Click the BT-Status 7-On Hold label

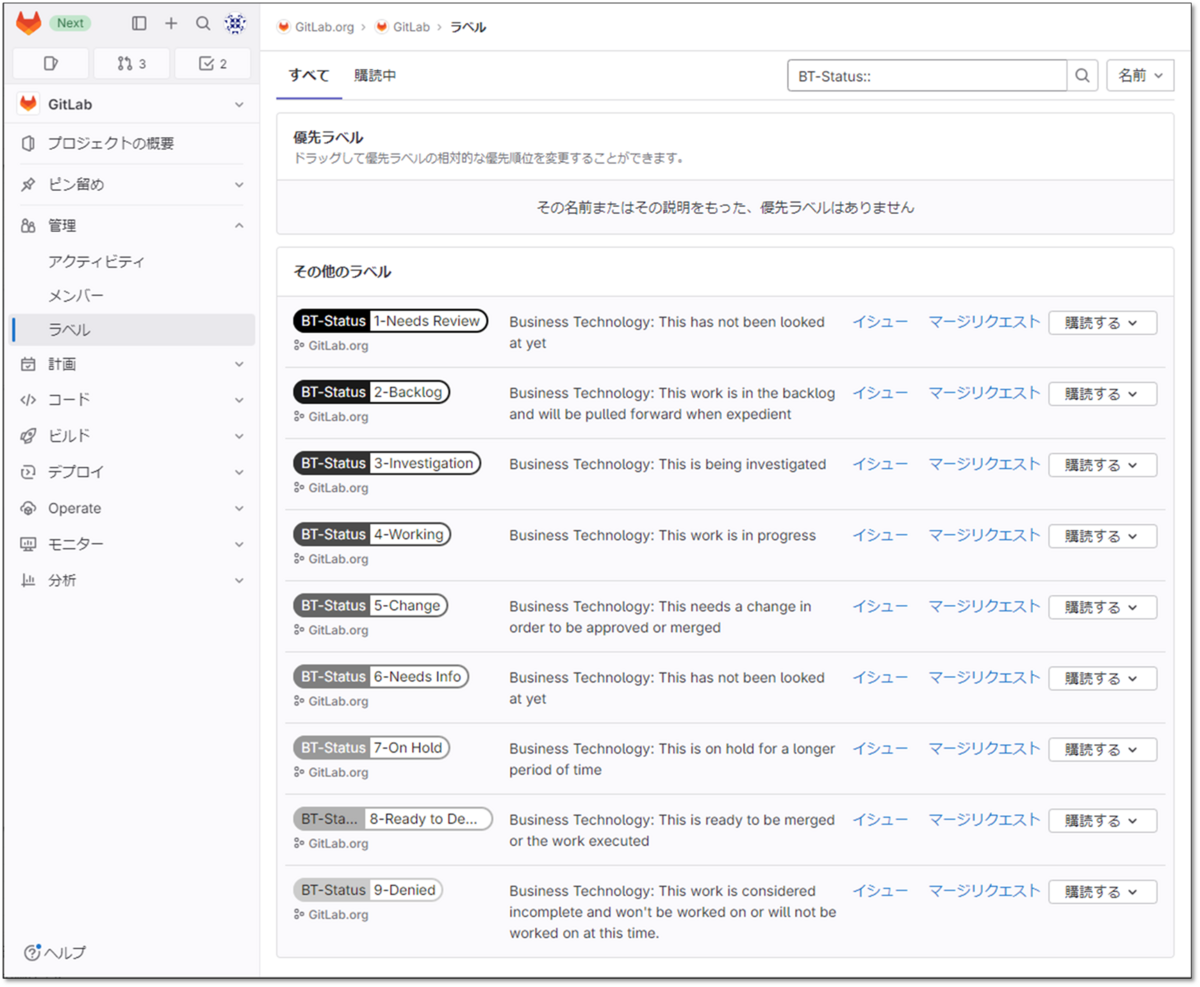pyautogui.click(x=371, y=747)
